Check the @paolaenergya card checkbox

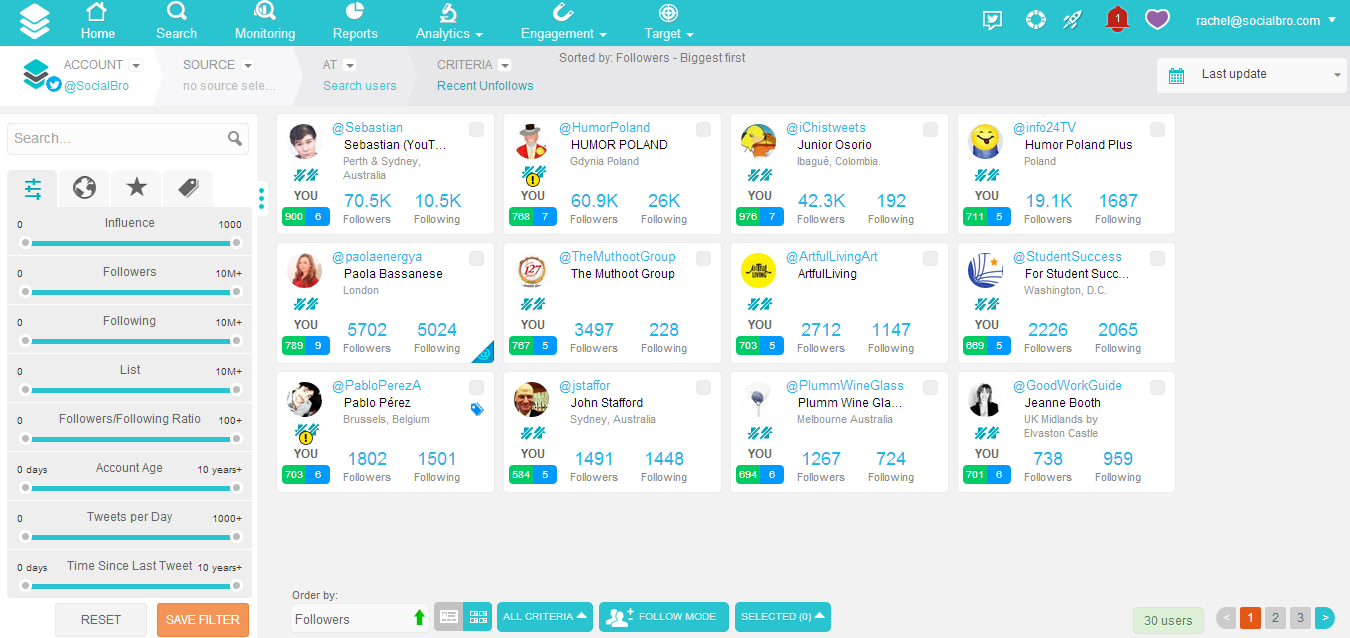(x=476, y=259)
